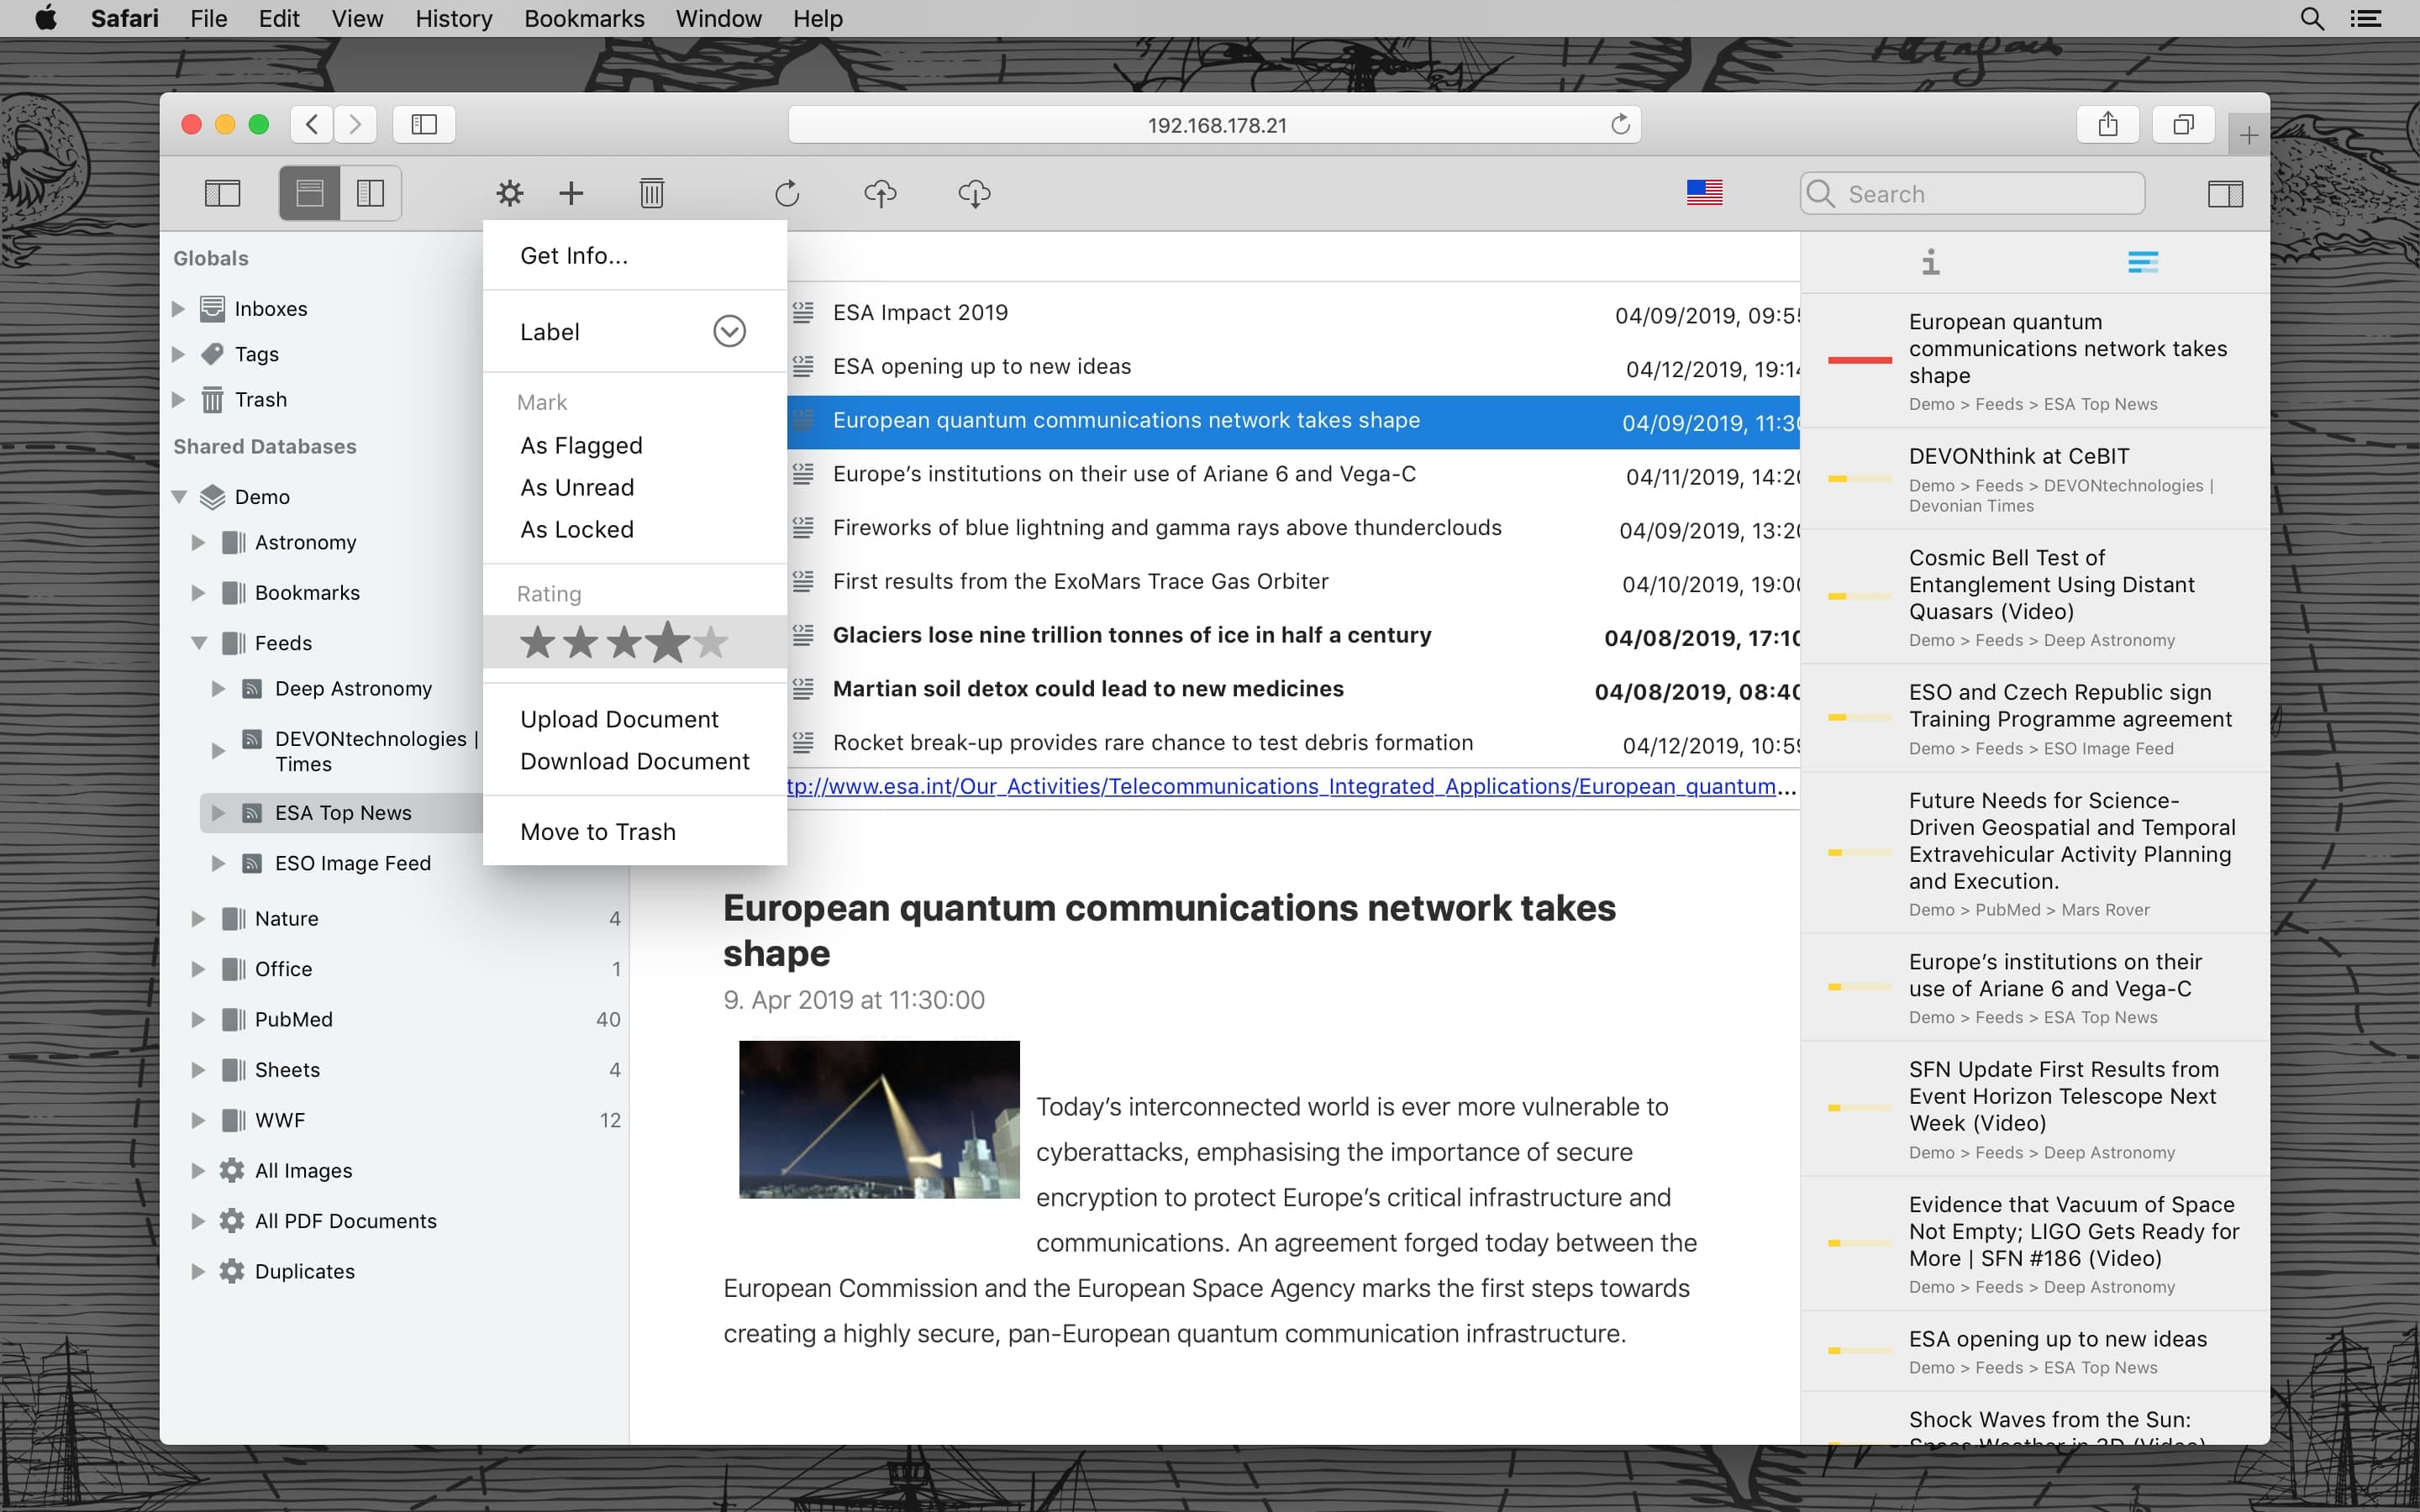Click Safari's new tab plus button

[x=2248, y=135]
